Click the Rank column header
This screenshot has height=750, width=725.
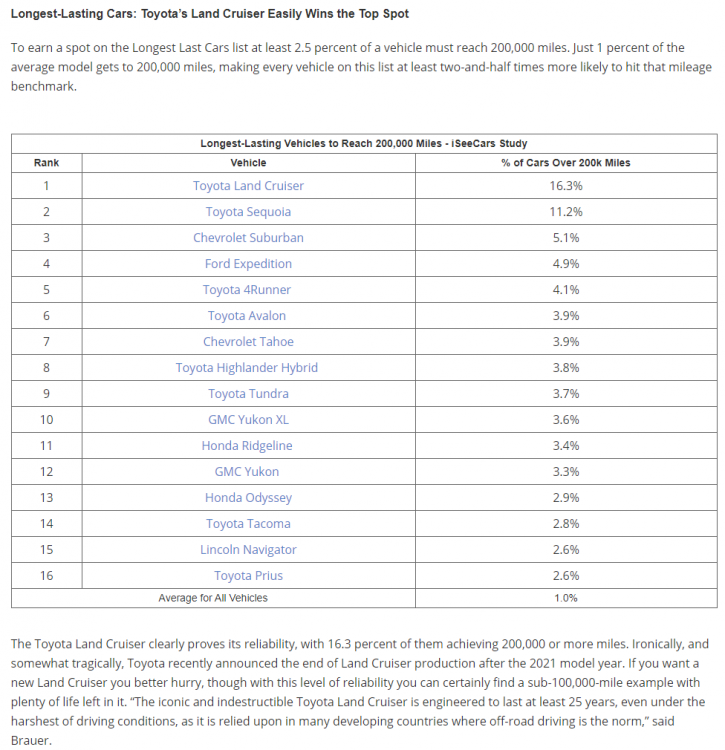click(x=46, y=162)
